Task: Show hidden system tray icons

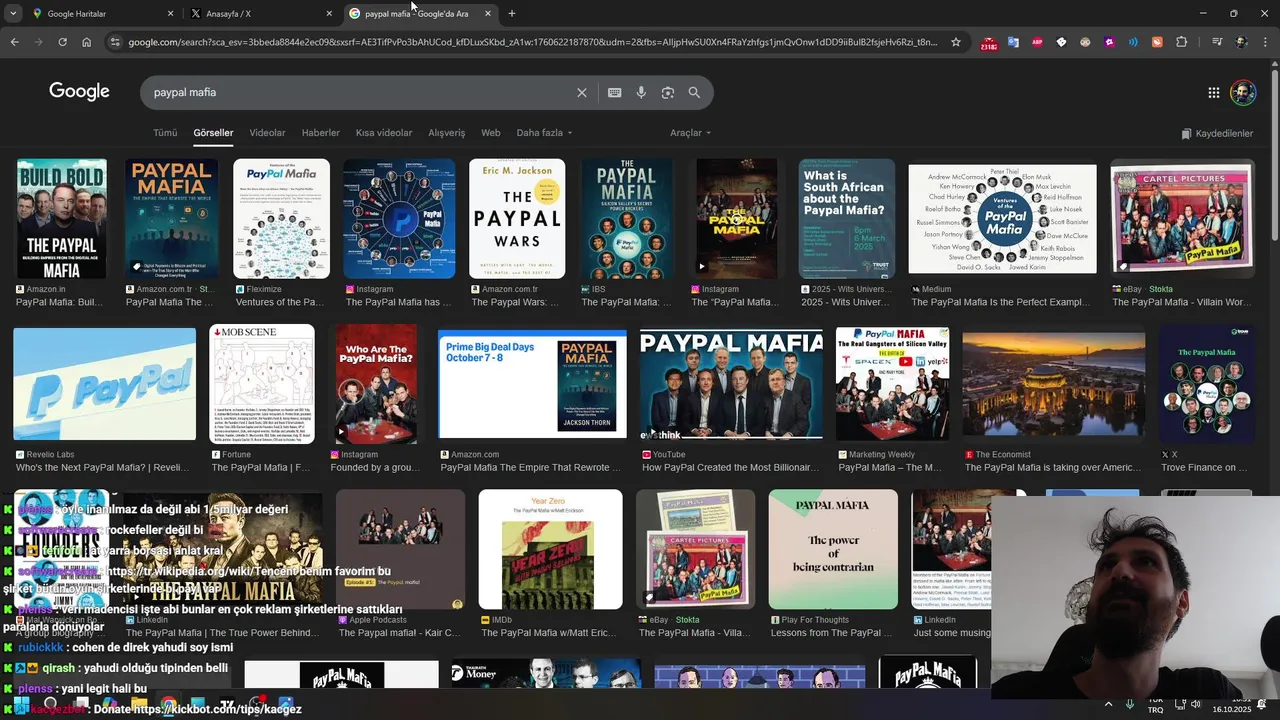Action: point(1108,704)
